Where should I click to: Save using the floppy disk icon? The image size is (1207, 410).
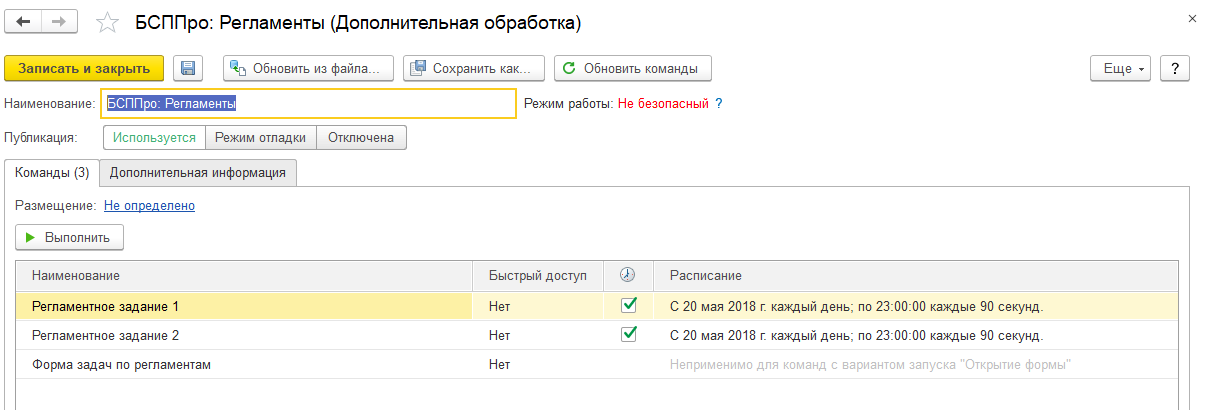tap(188, 68)
